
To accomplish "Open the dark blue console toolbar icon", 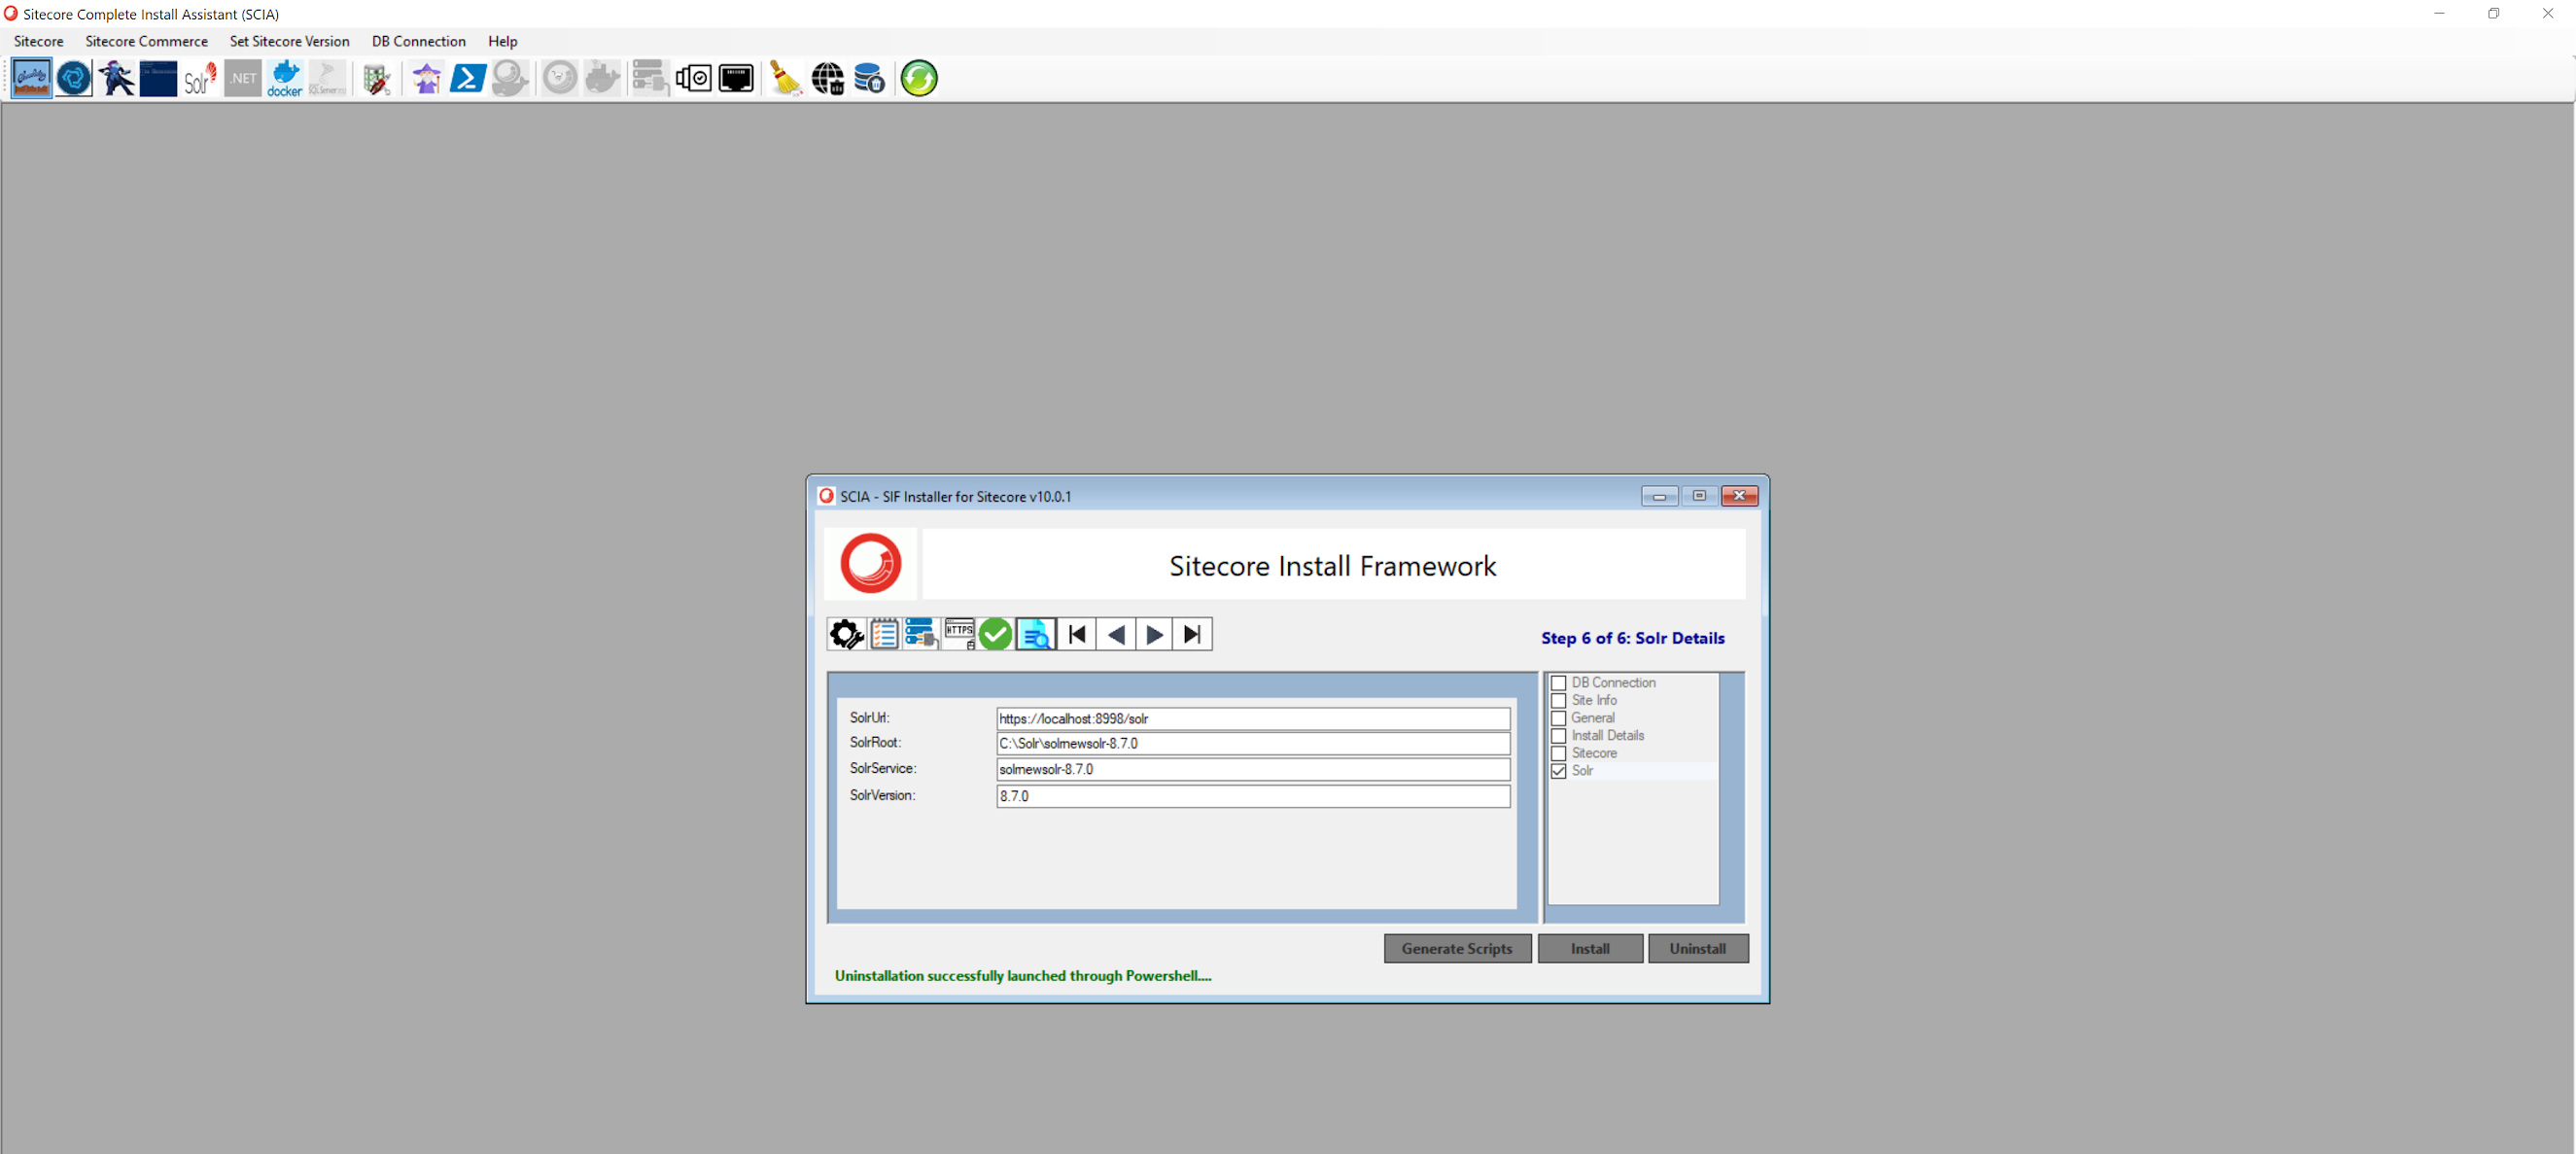I will click(158, 78).
